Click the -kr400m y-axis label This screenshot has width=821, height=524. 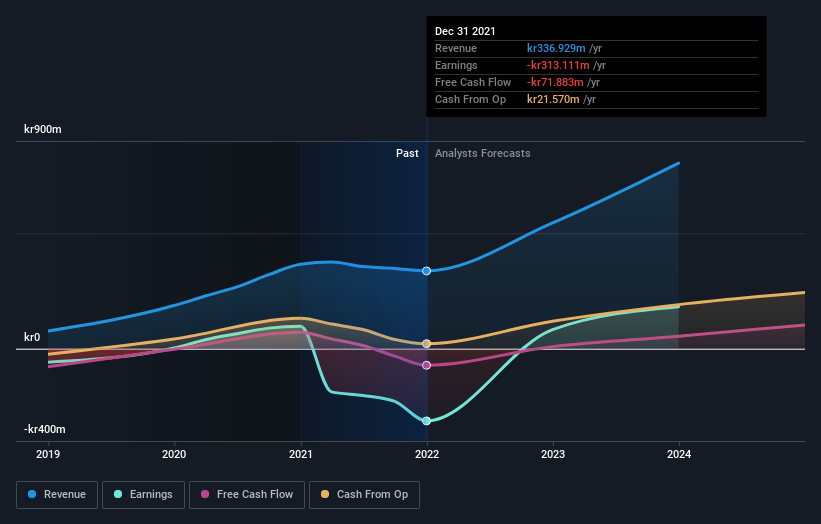tap(45, 429)
